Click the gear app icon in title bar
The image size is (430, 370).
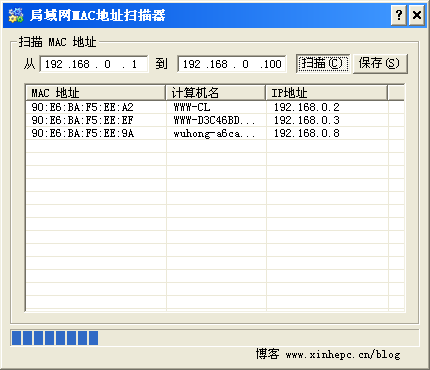(16, 15)
